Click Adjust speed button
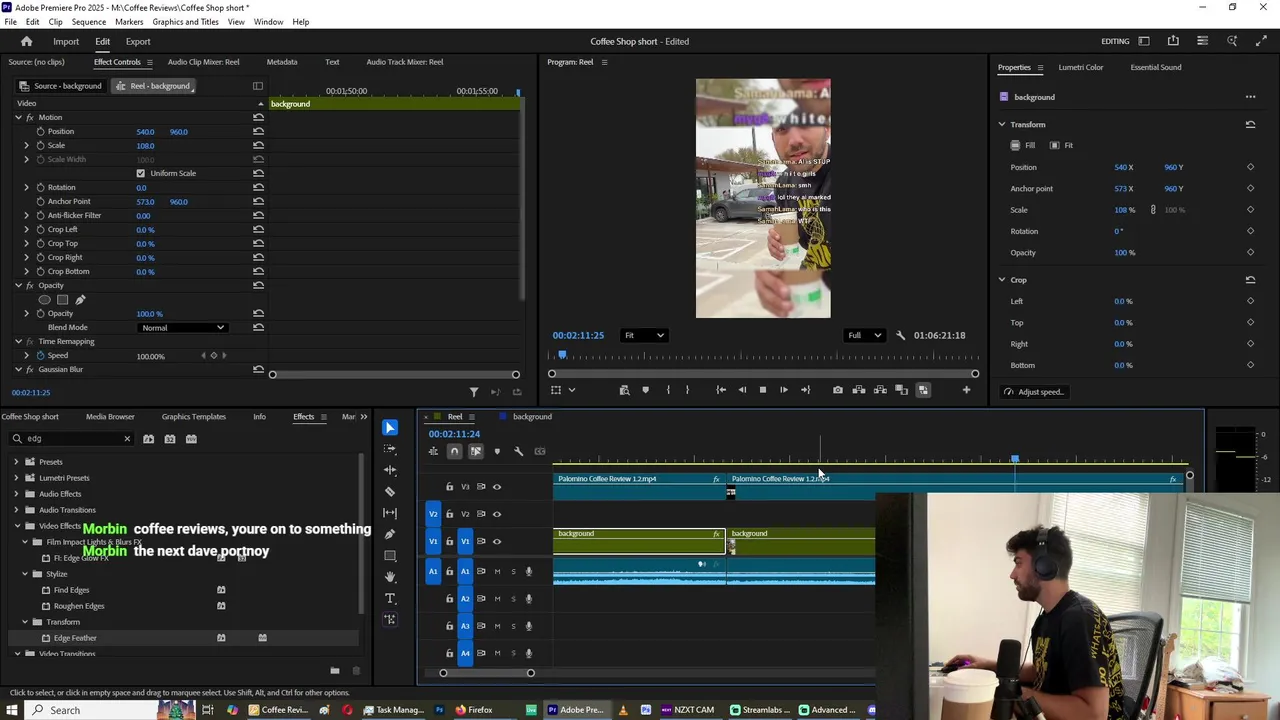The height and width of the screenshot is (720, 1280). click(1034, 392)
